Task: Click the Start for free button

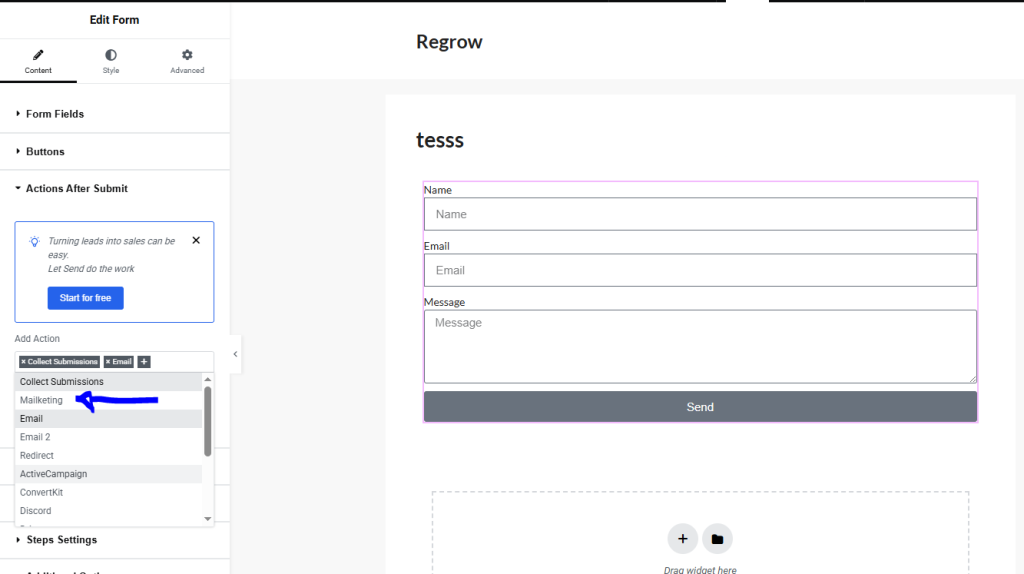Action: point(85,298)
